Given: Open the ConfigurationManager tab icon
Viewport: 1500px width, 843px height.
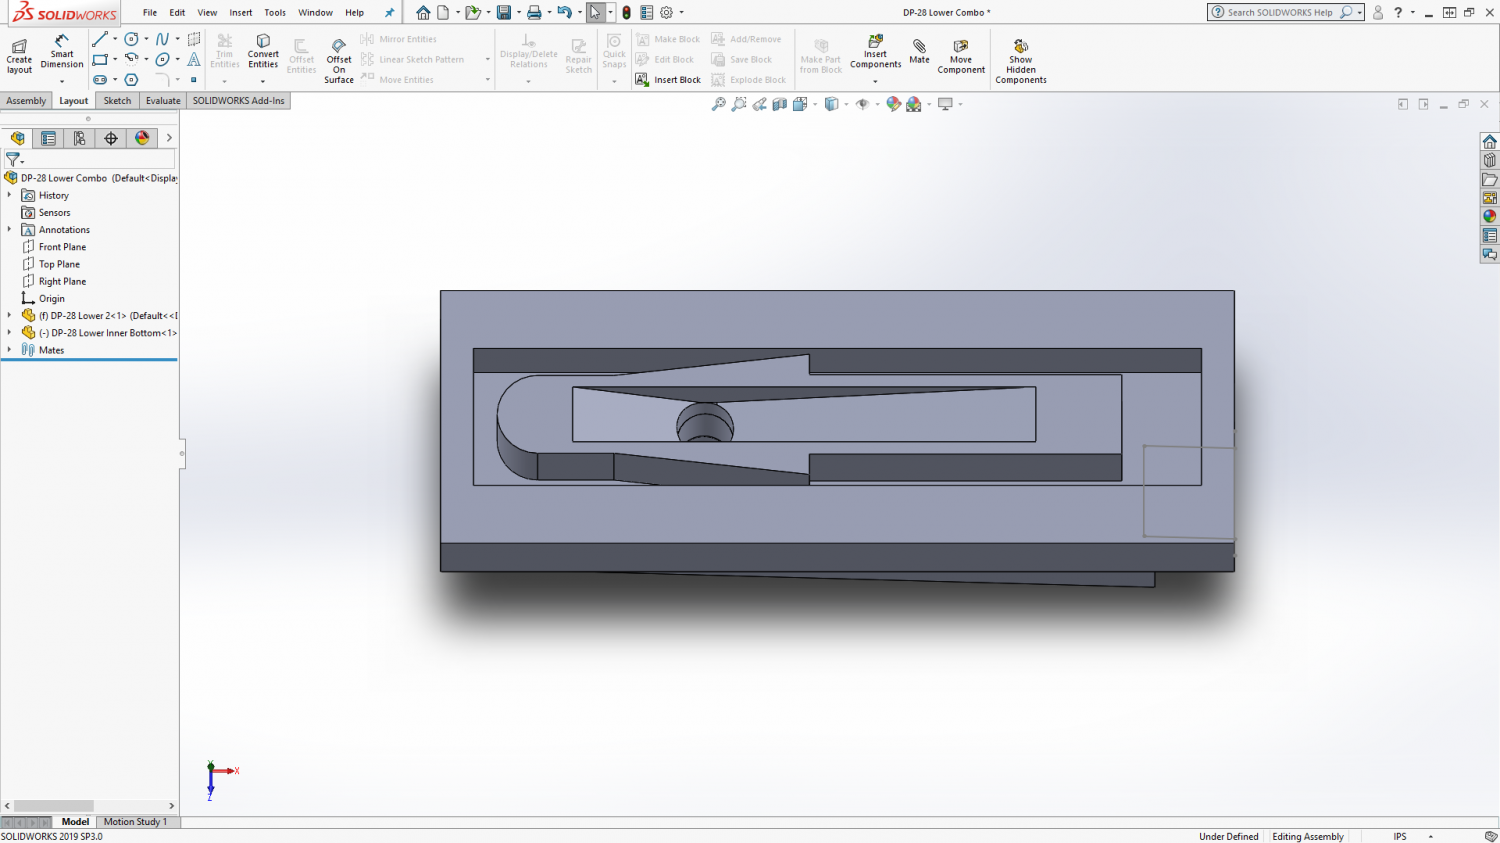Looking at the screenshot, I should tap(79, 138).
